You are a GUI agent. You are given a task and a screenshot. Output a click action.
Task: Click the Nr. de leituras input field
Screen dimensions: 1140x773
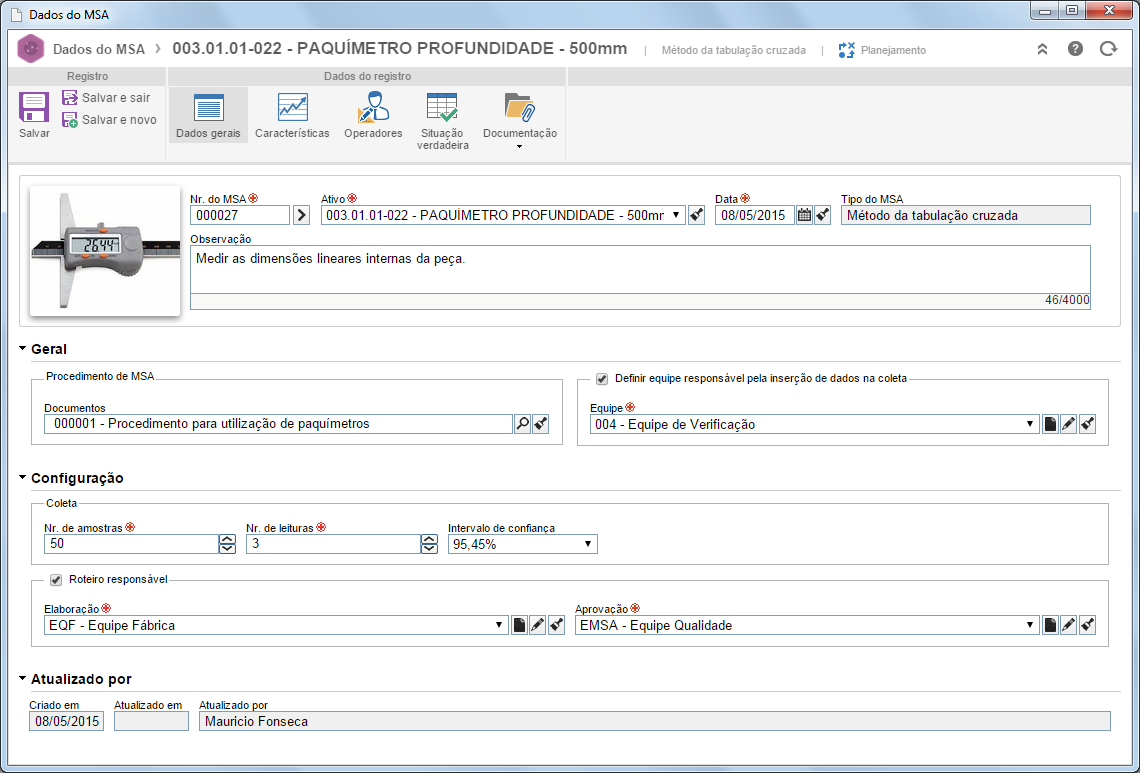[x=333, y=544]
